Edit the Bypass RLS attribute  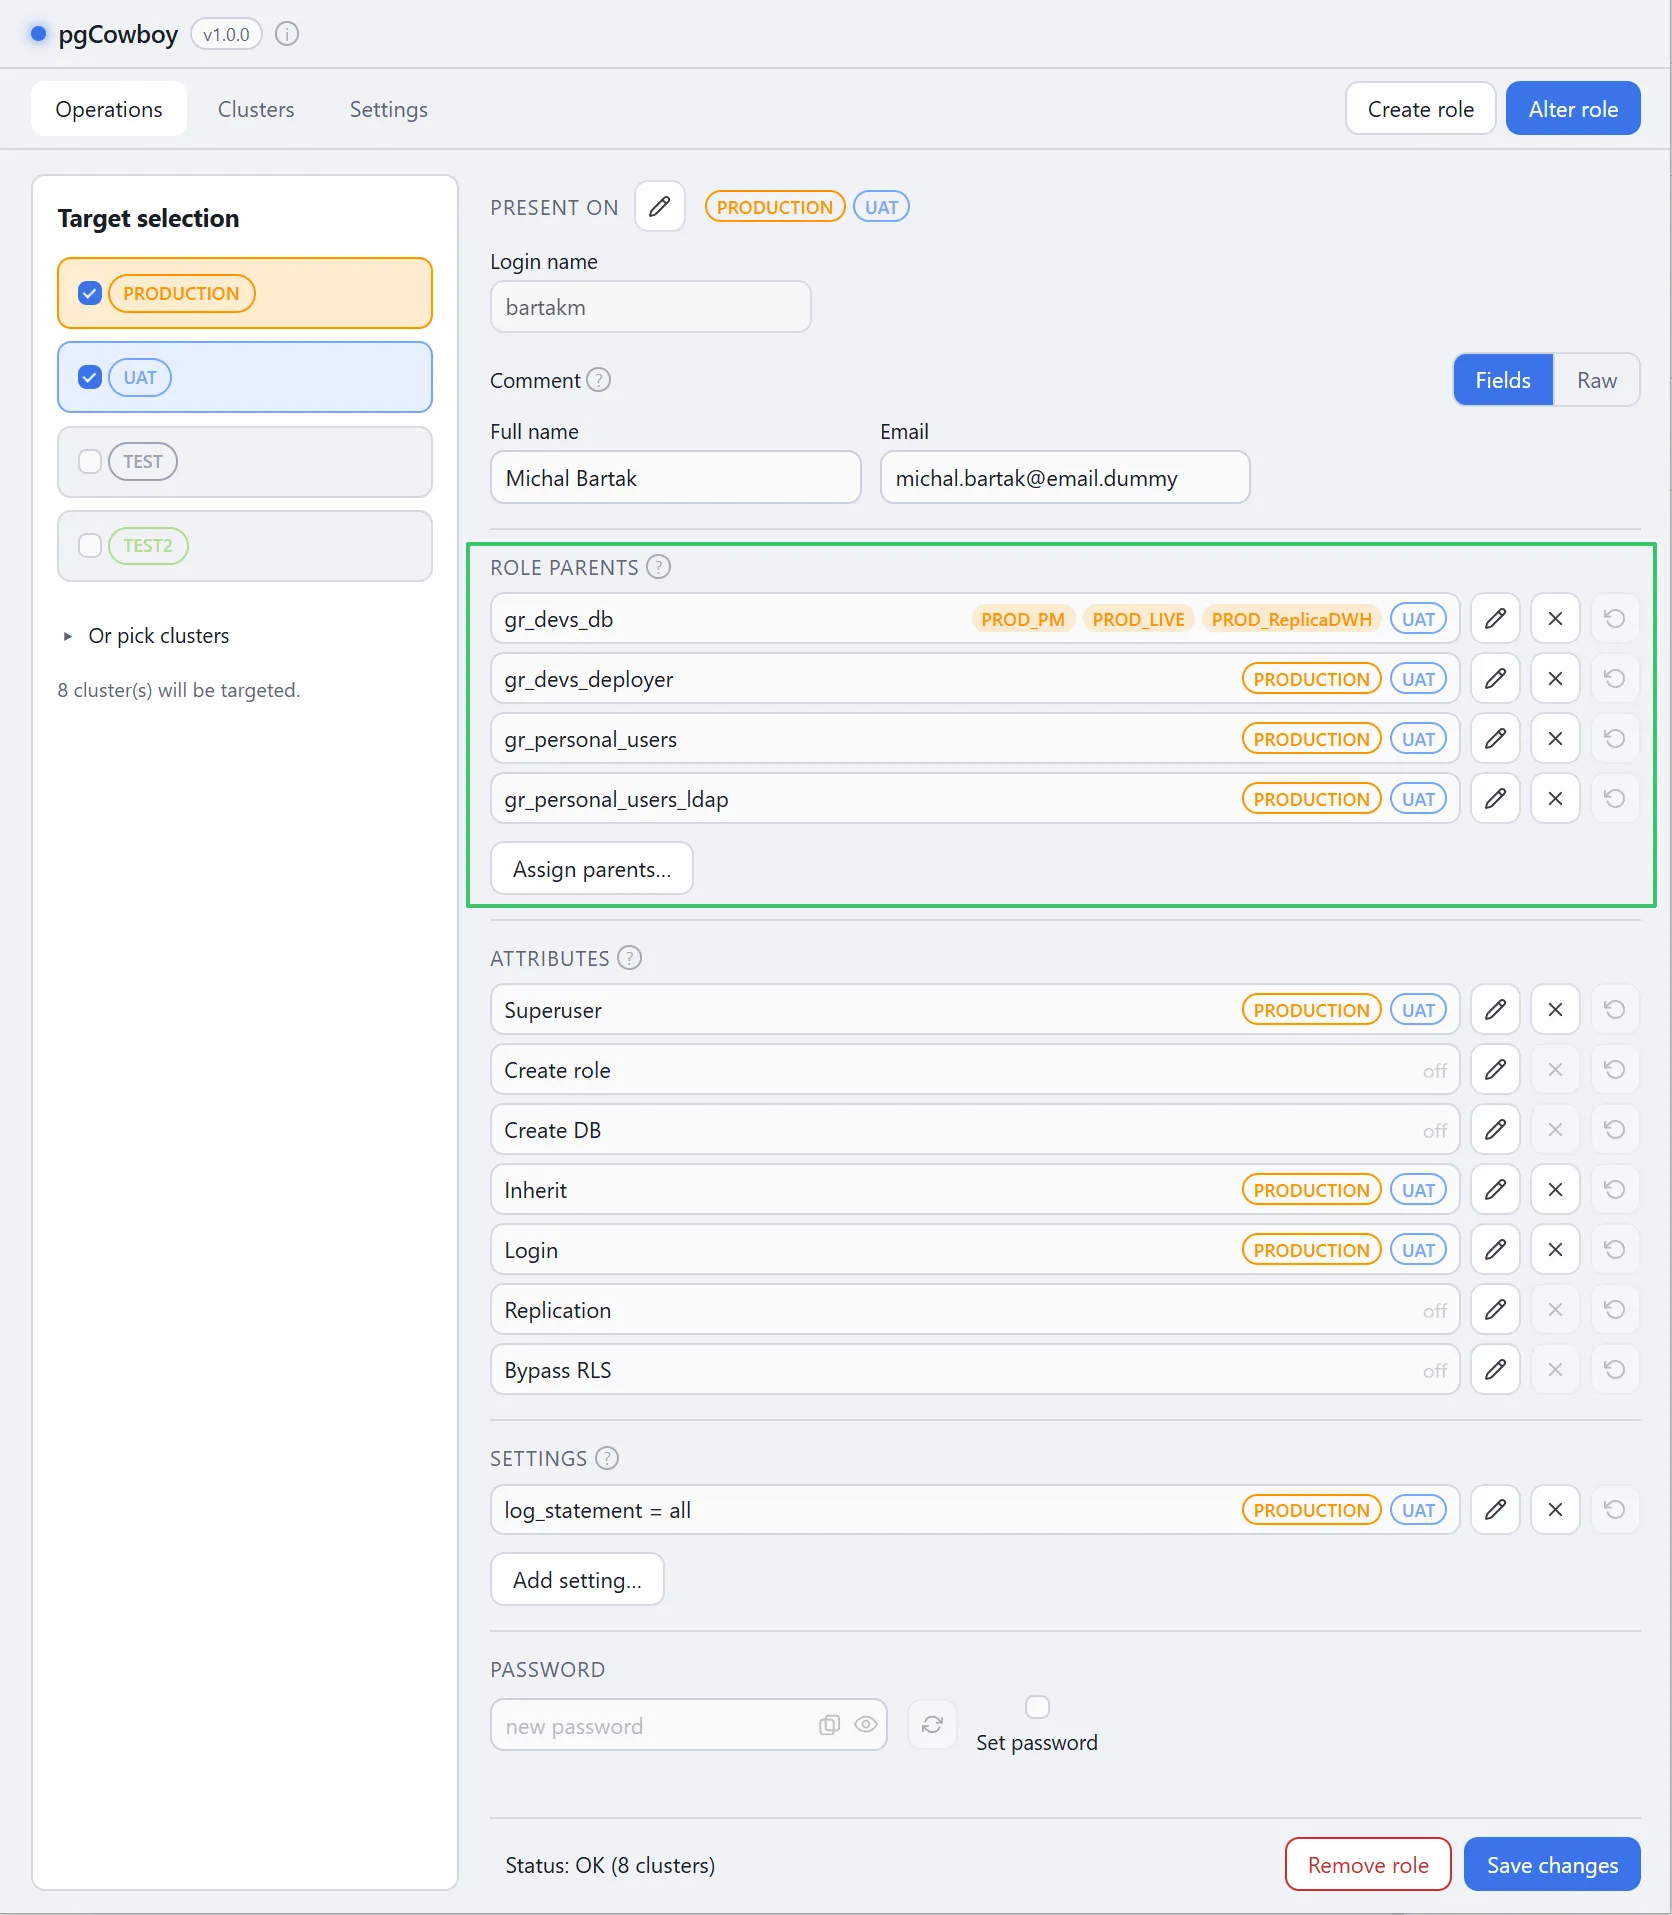click(1495, 1370)
